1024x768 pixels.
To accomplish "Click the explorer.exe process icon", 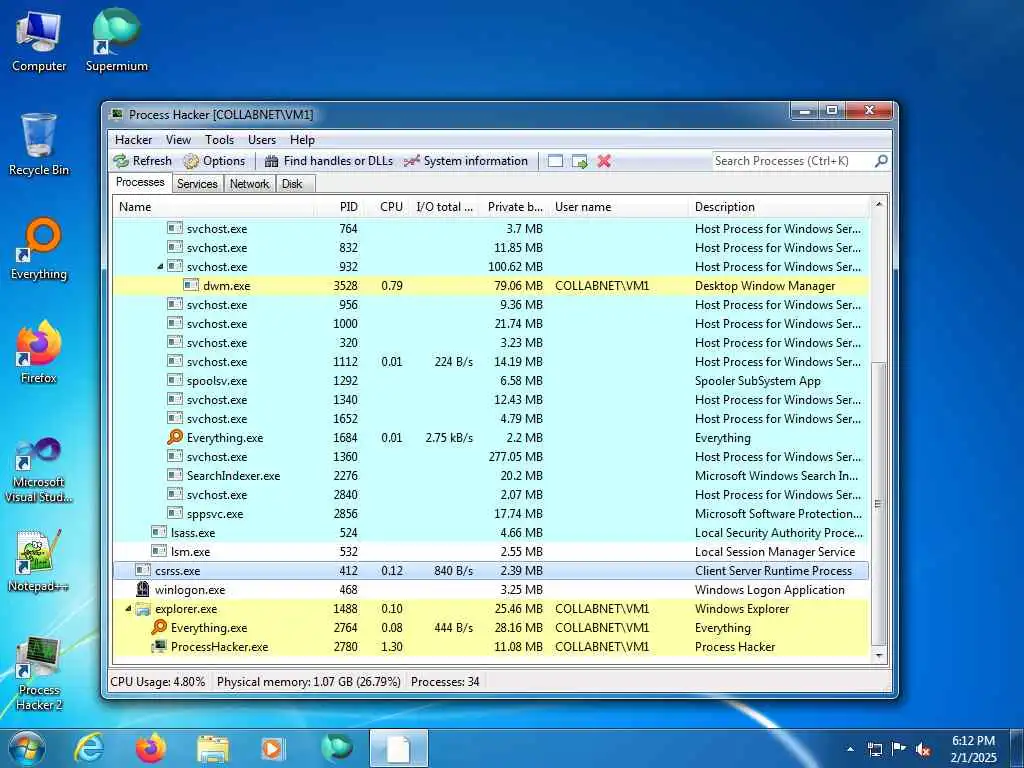I will tap(143, 609).
